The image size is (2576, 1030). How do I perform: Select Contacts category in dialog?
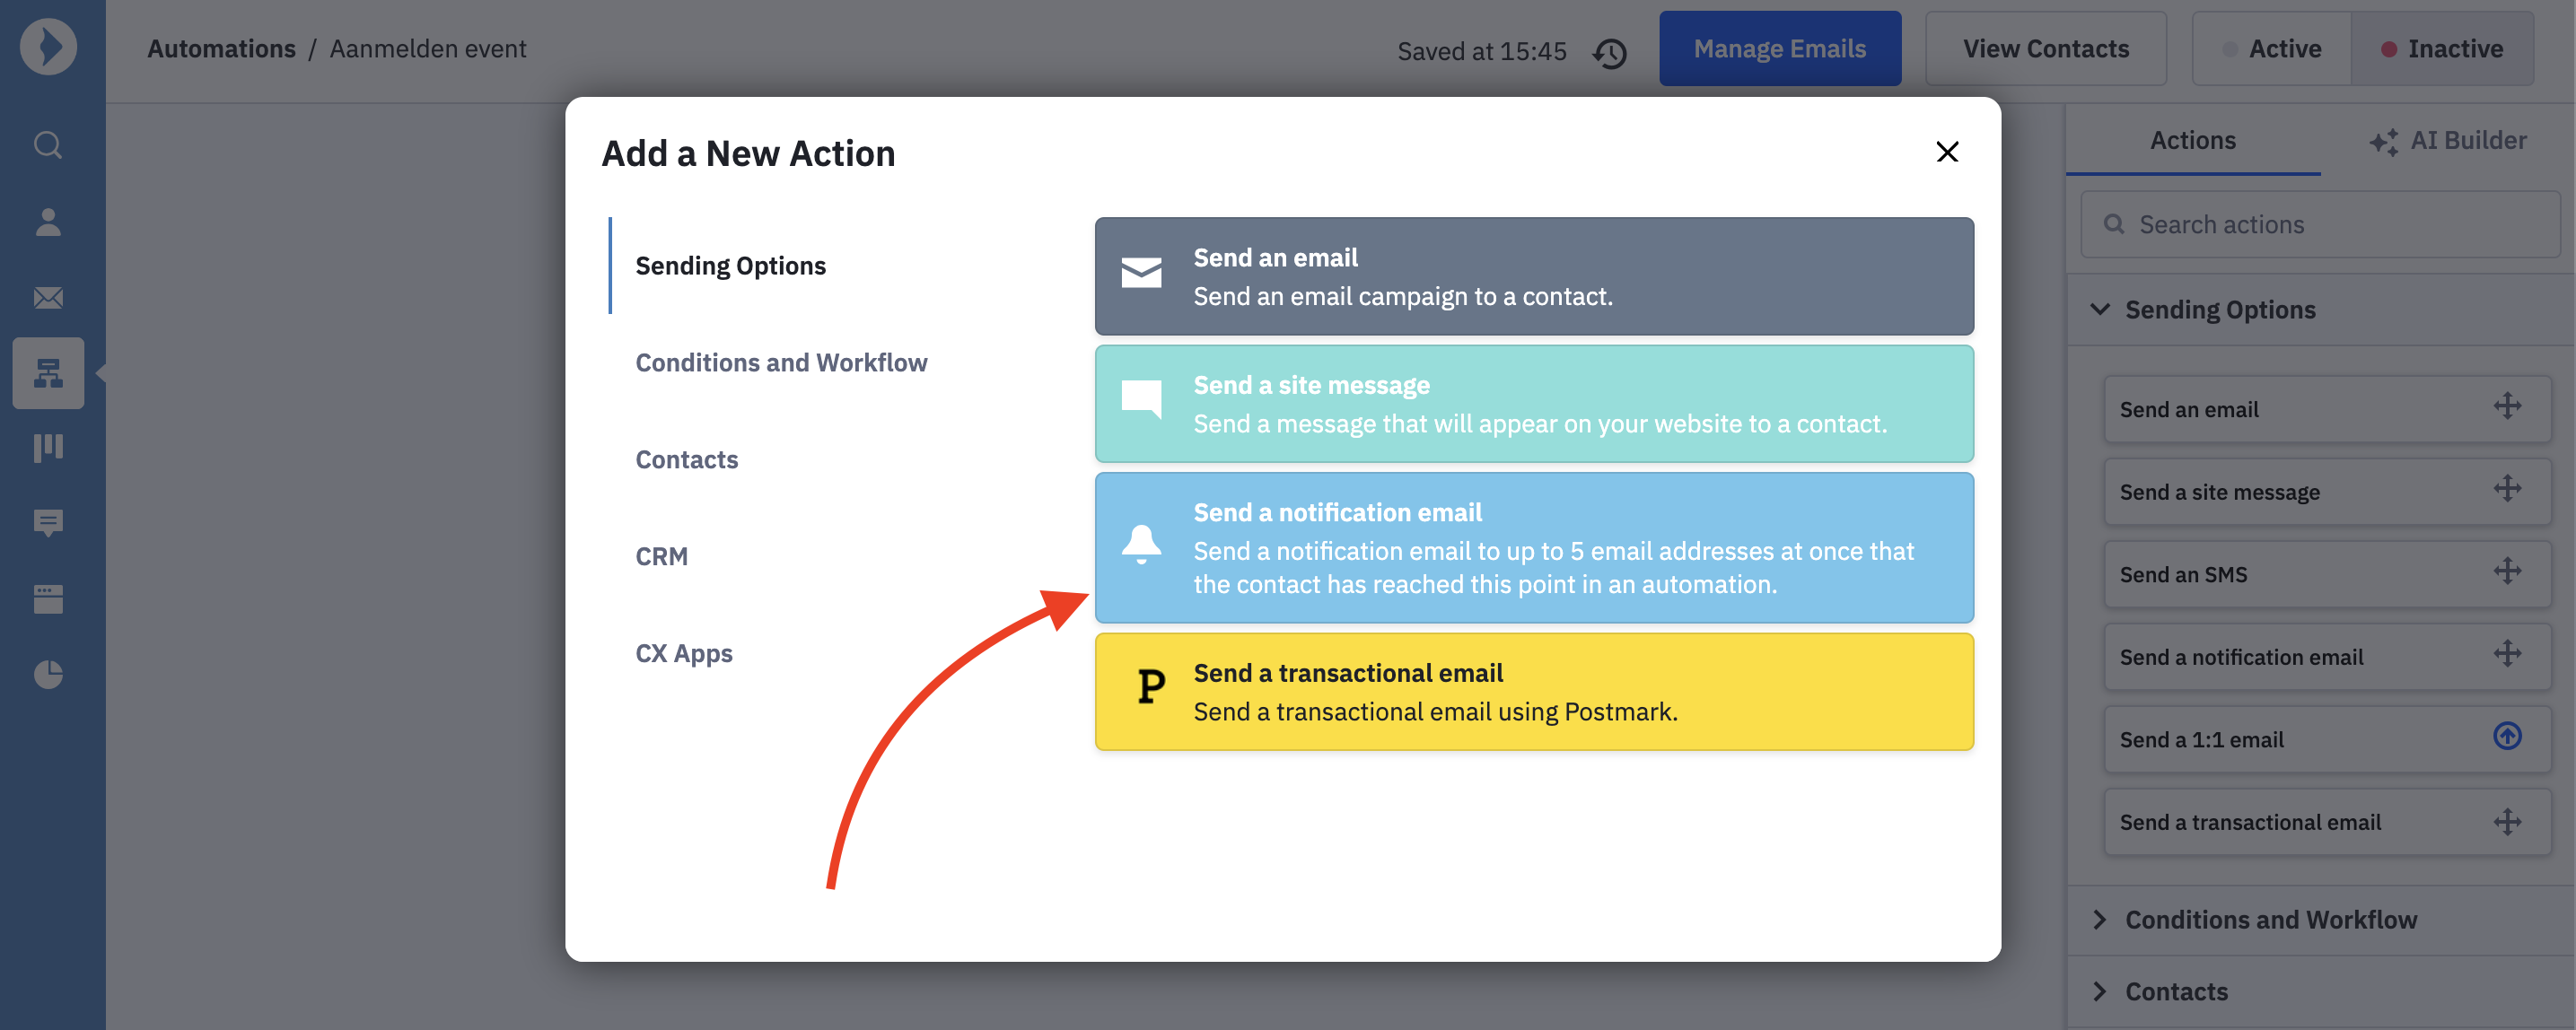point(687,460)
